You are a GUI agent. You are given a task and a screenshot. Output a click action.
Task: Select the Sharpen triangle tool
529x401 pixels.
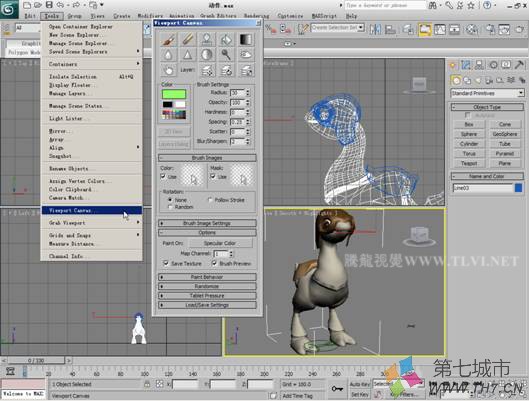188,55
